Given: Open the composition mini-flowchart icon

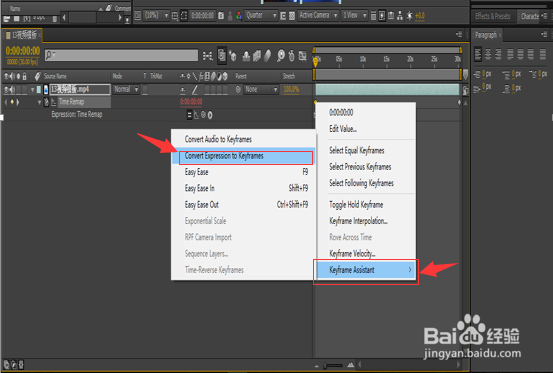Looking at the screenshot, I should (x=207, y=56).
